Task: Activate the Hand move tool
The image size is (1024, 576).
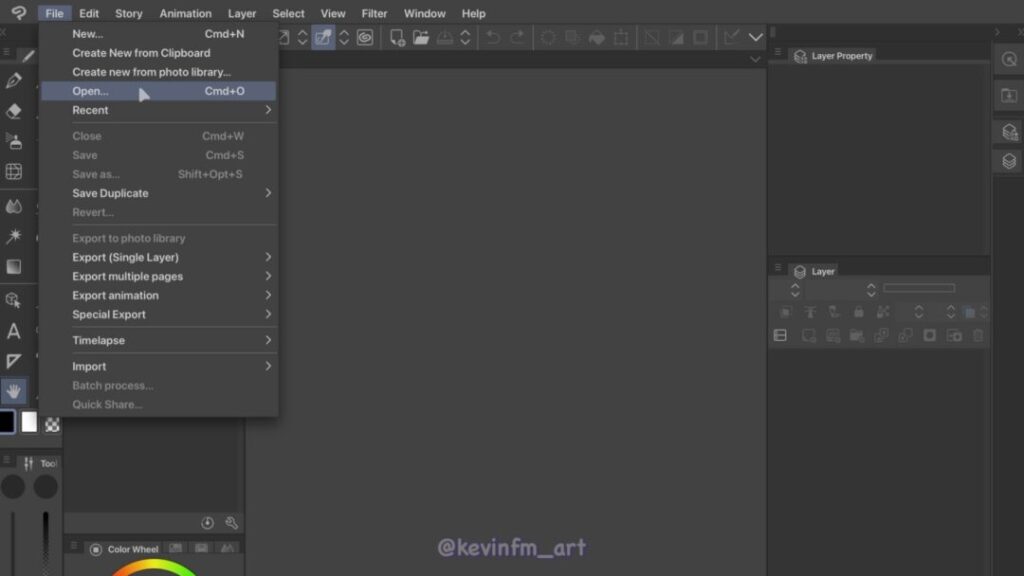Action: 14,391
